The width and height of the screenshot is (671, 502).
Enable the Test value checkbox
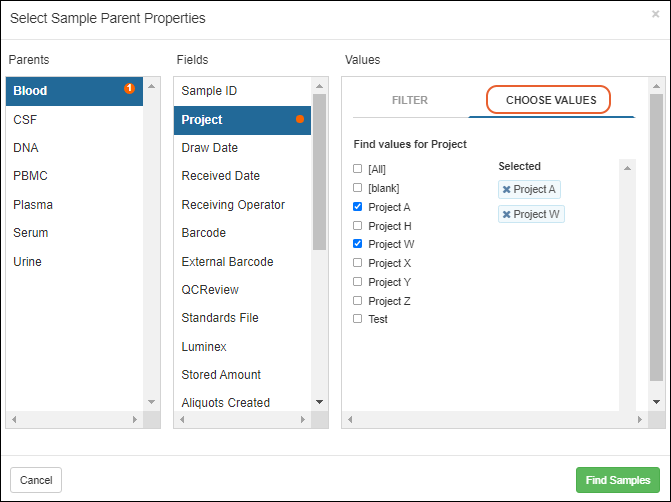click(358, 319)
